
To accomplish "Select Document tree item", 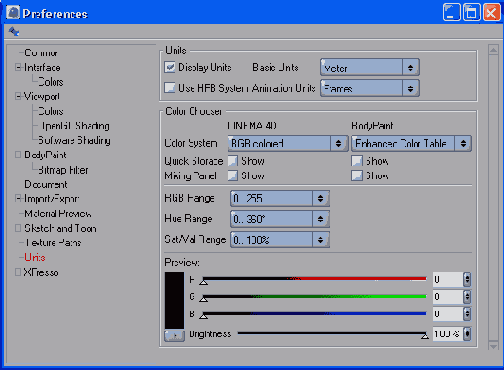I will tap(46, 184).
